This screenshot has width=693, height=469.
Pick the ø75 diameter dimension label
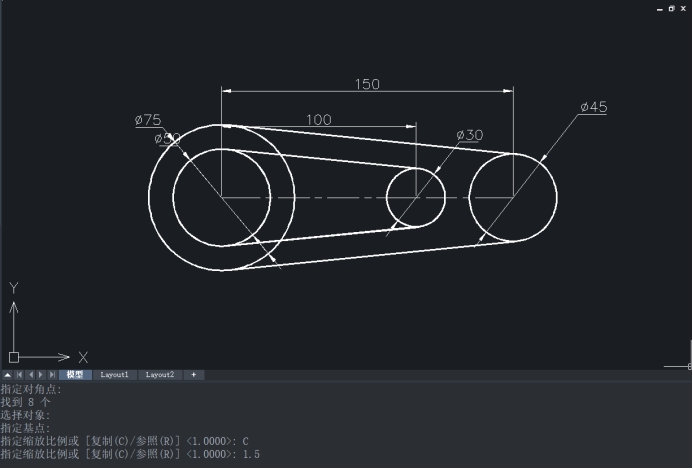click(148, 120)
